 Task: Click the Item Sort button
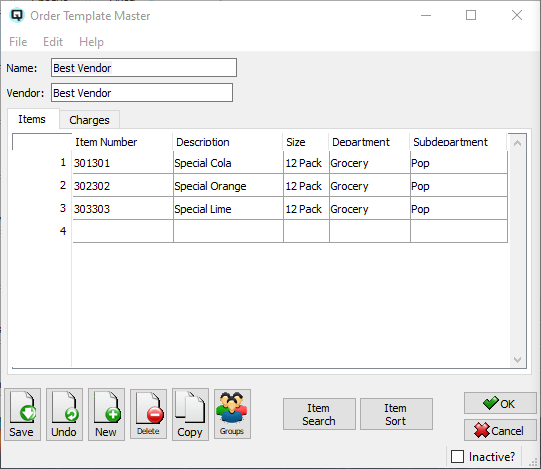(396, 414)
